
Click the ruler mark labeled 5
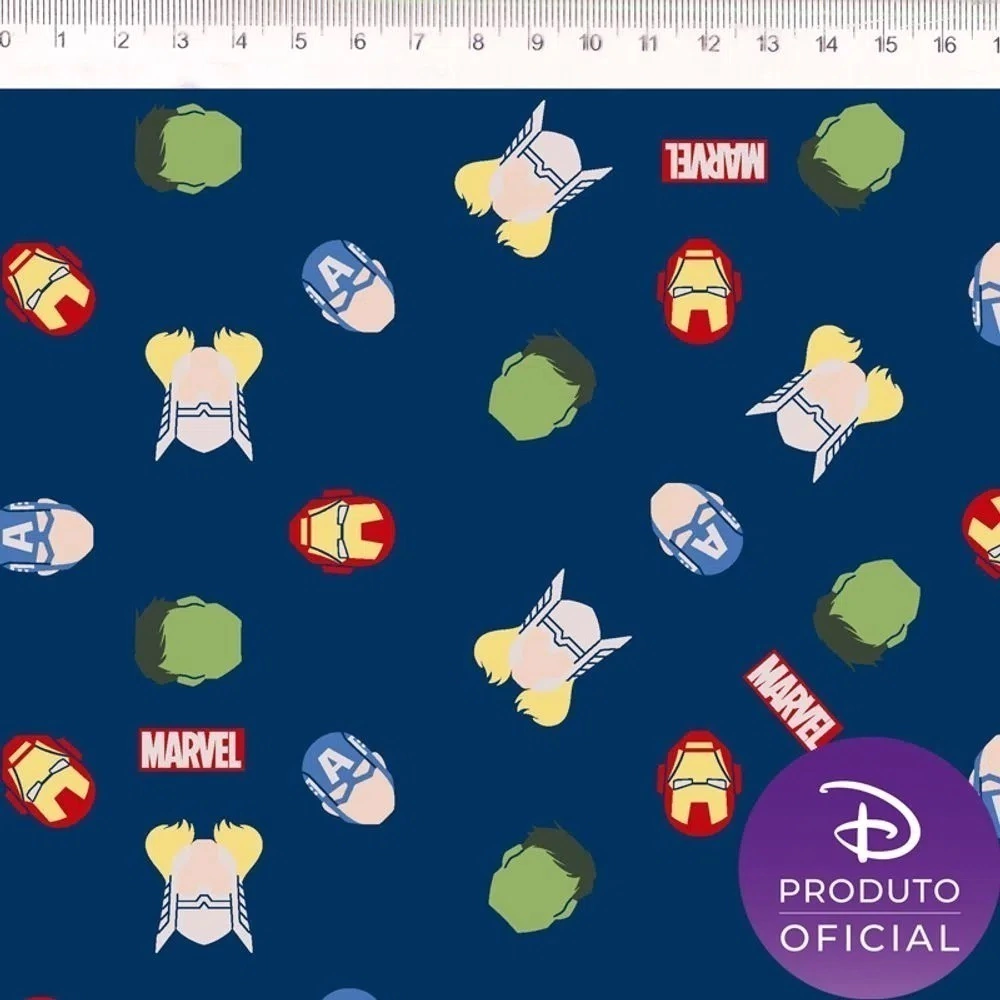coord(299,41)
